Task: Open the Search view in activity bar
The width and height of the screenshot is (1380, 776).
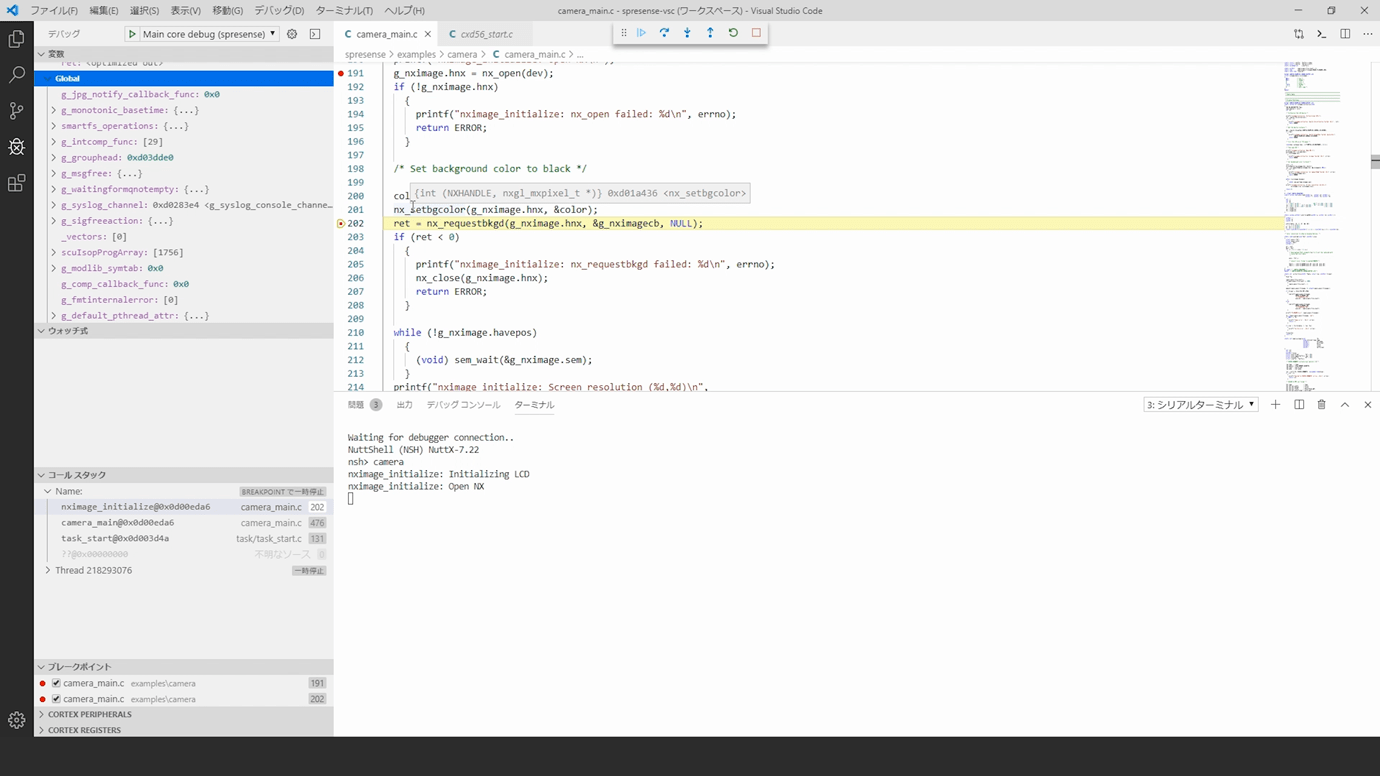Action: (x=16, y=75)
